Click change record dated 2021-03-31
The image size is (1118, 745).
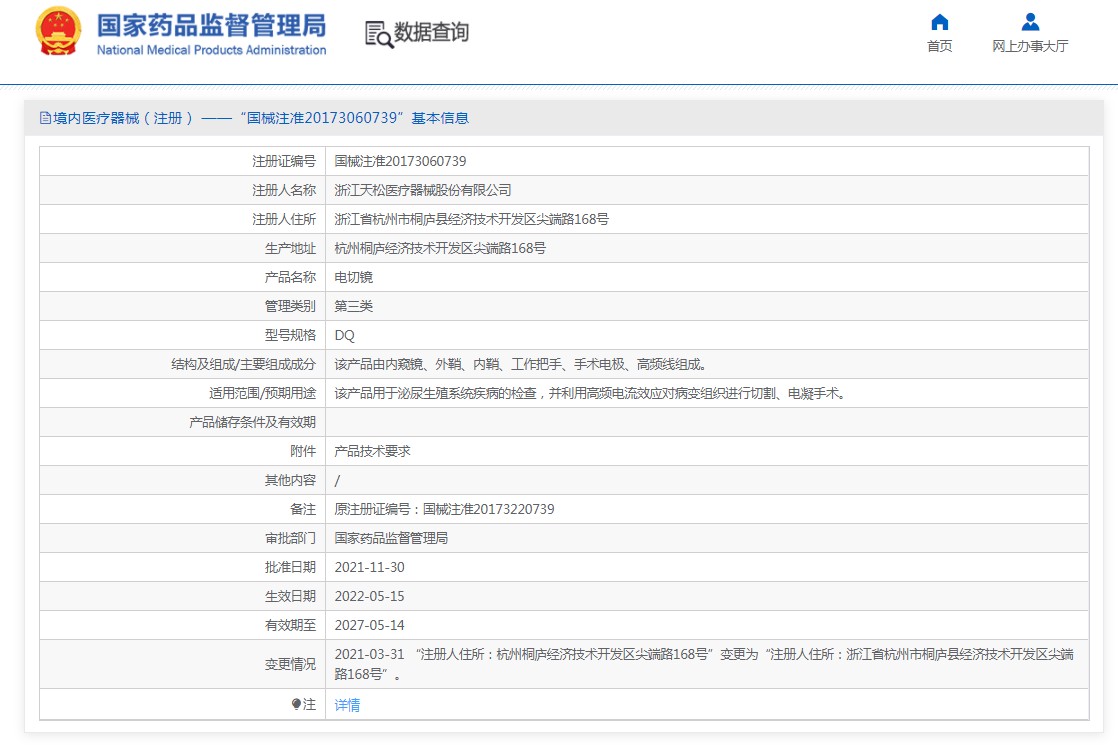704,664
